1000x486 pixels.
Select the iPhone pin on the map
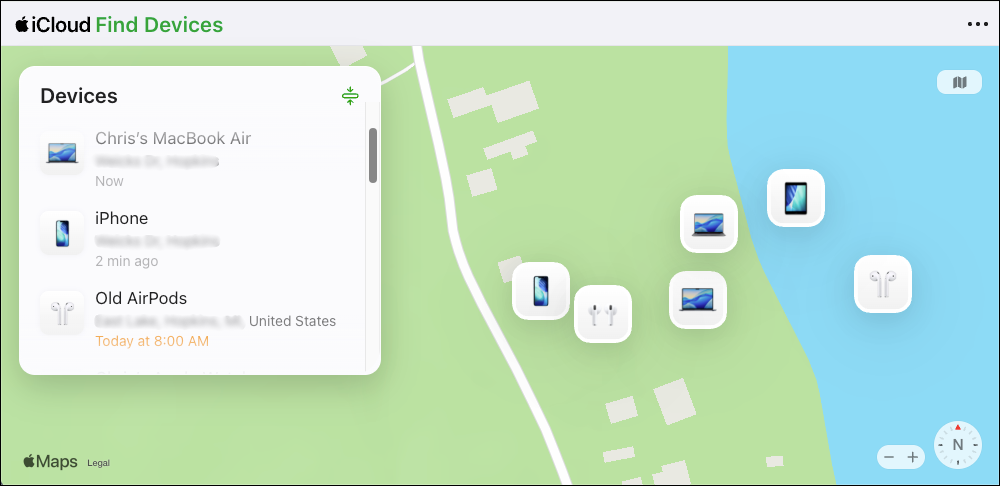(541, 291)
